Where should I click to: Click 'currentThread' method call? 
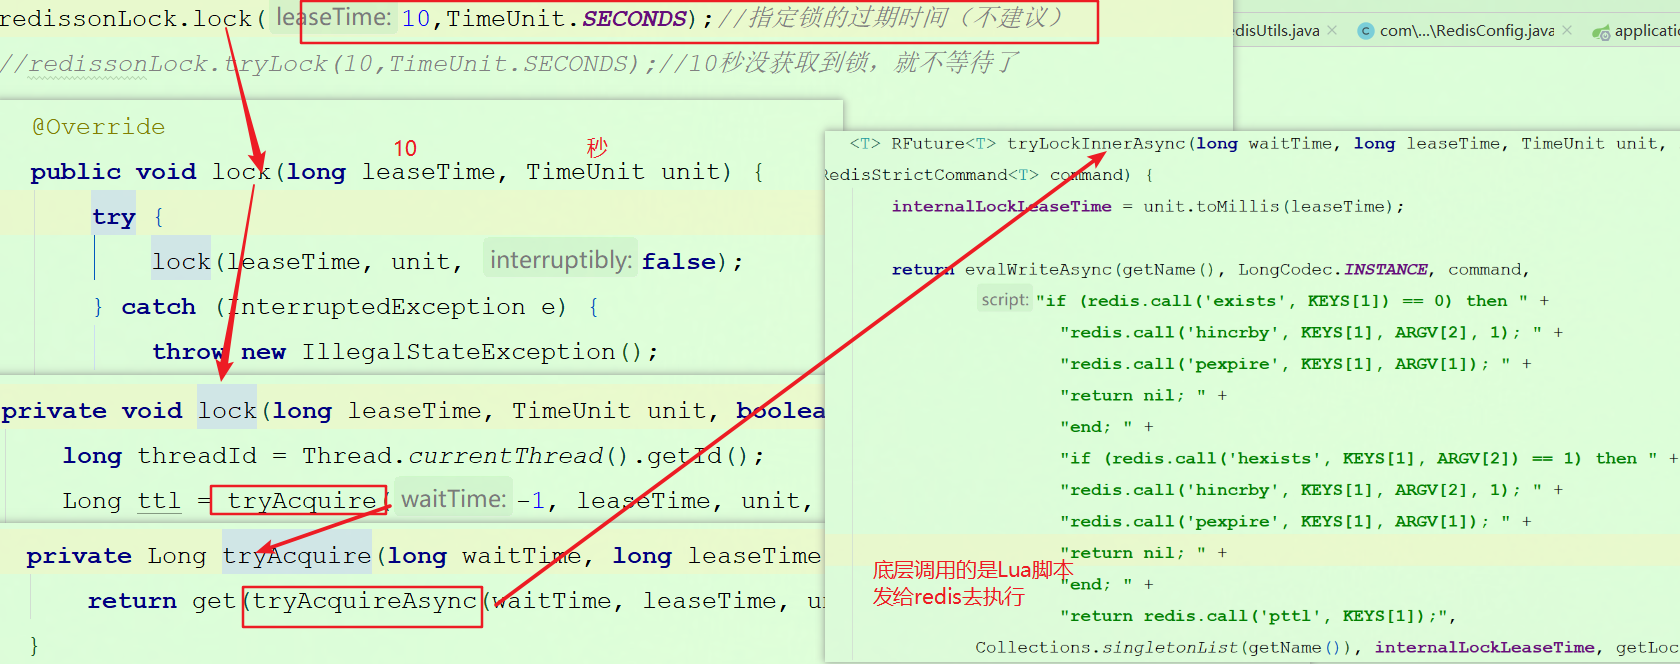505,455
